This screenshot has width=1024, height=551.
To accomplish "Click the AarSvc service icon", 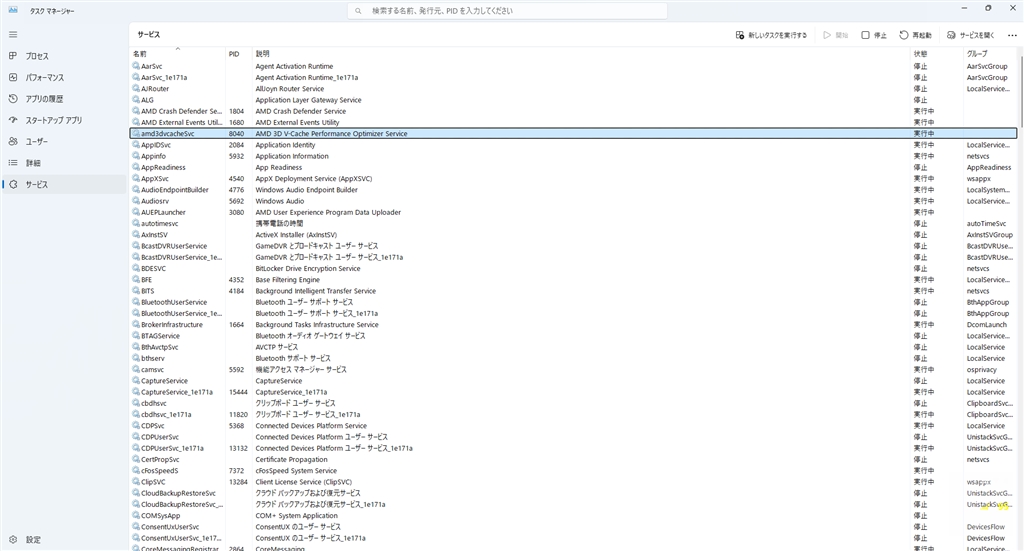I will pos(136,66).
